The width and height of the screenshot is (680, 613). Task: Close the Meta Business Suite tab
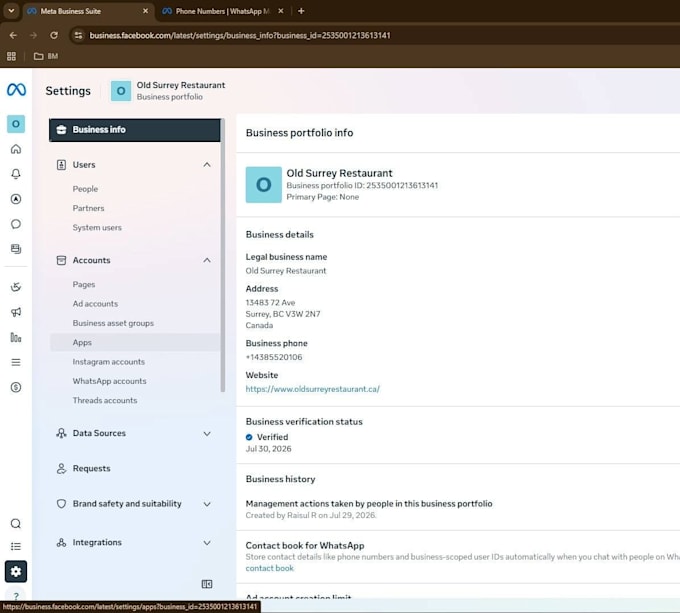[x=145, y=11]
